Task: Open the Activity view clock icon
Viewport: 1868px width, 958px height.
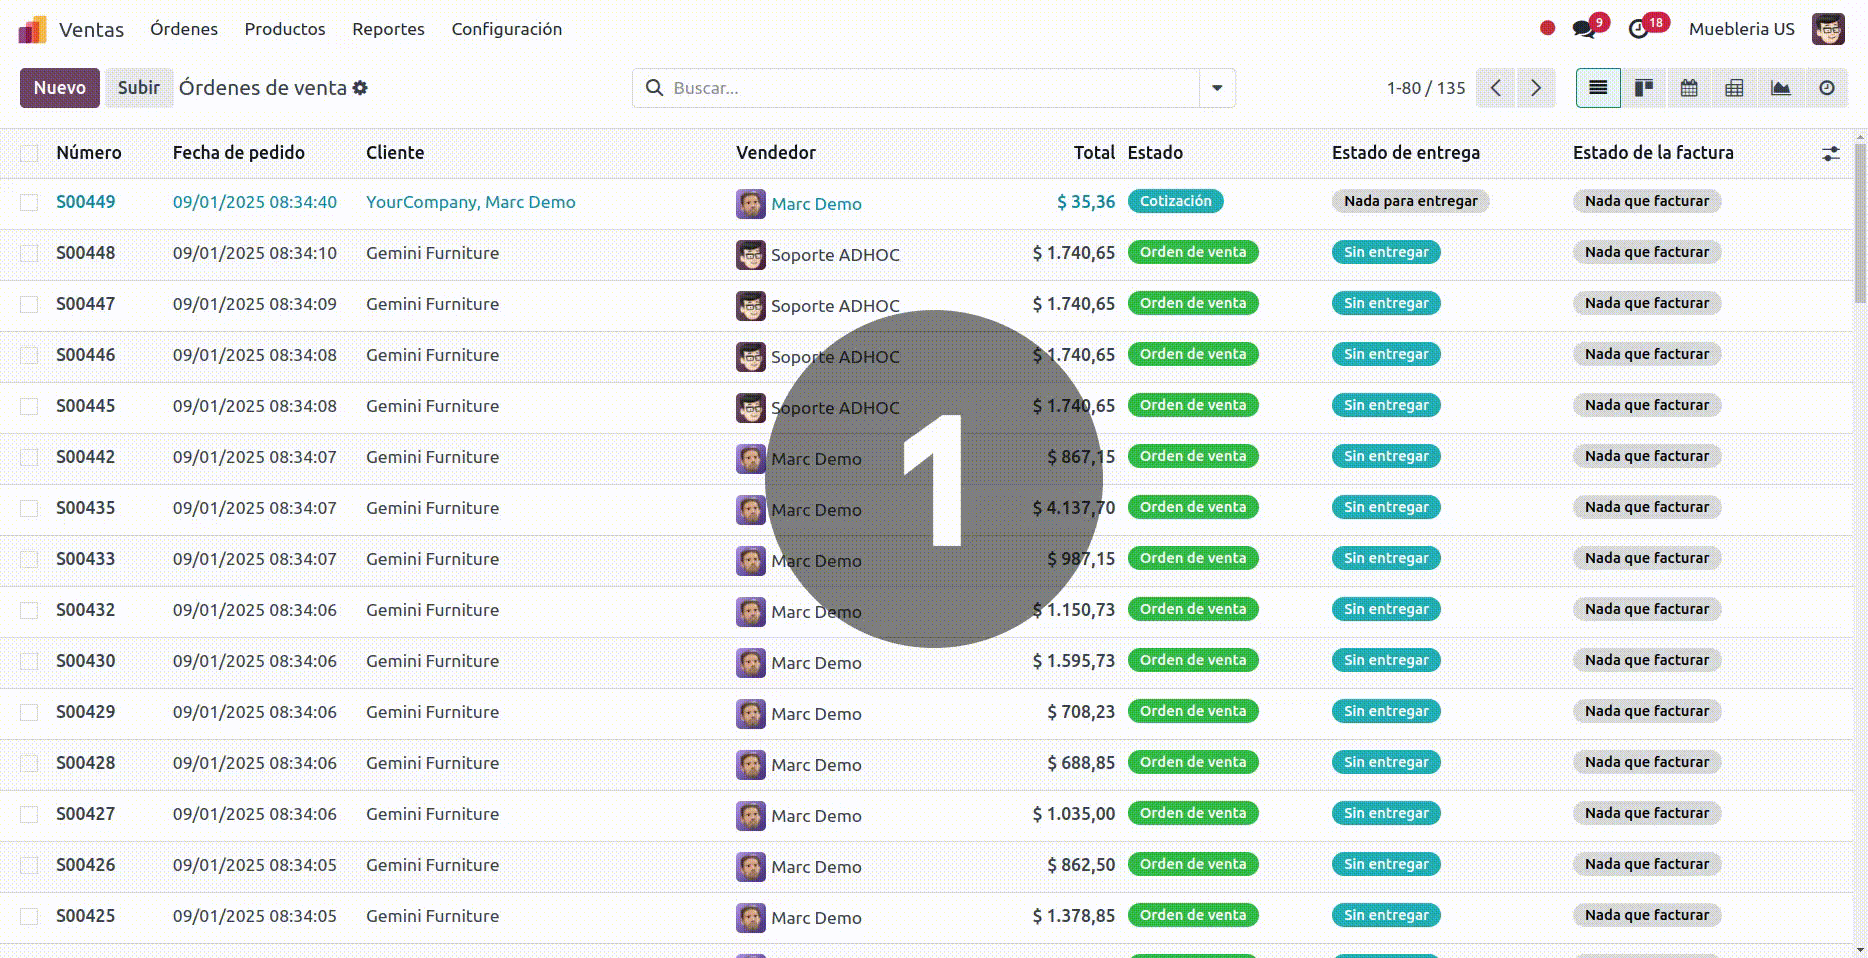Action: pyautogui.click(x=1826, y=88)
